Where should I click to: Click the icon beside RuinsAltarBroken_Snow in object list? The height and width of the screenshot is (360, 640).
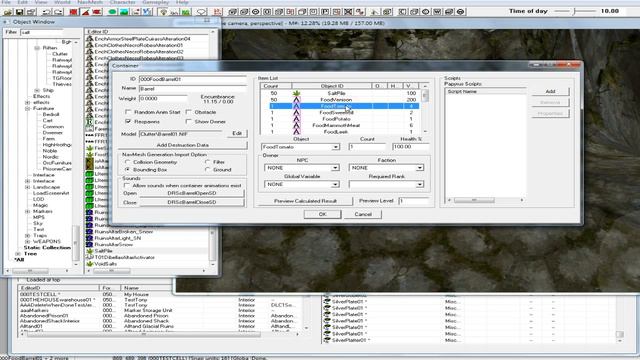point(89,231)
